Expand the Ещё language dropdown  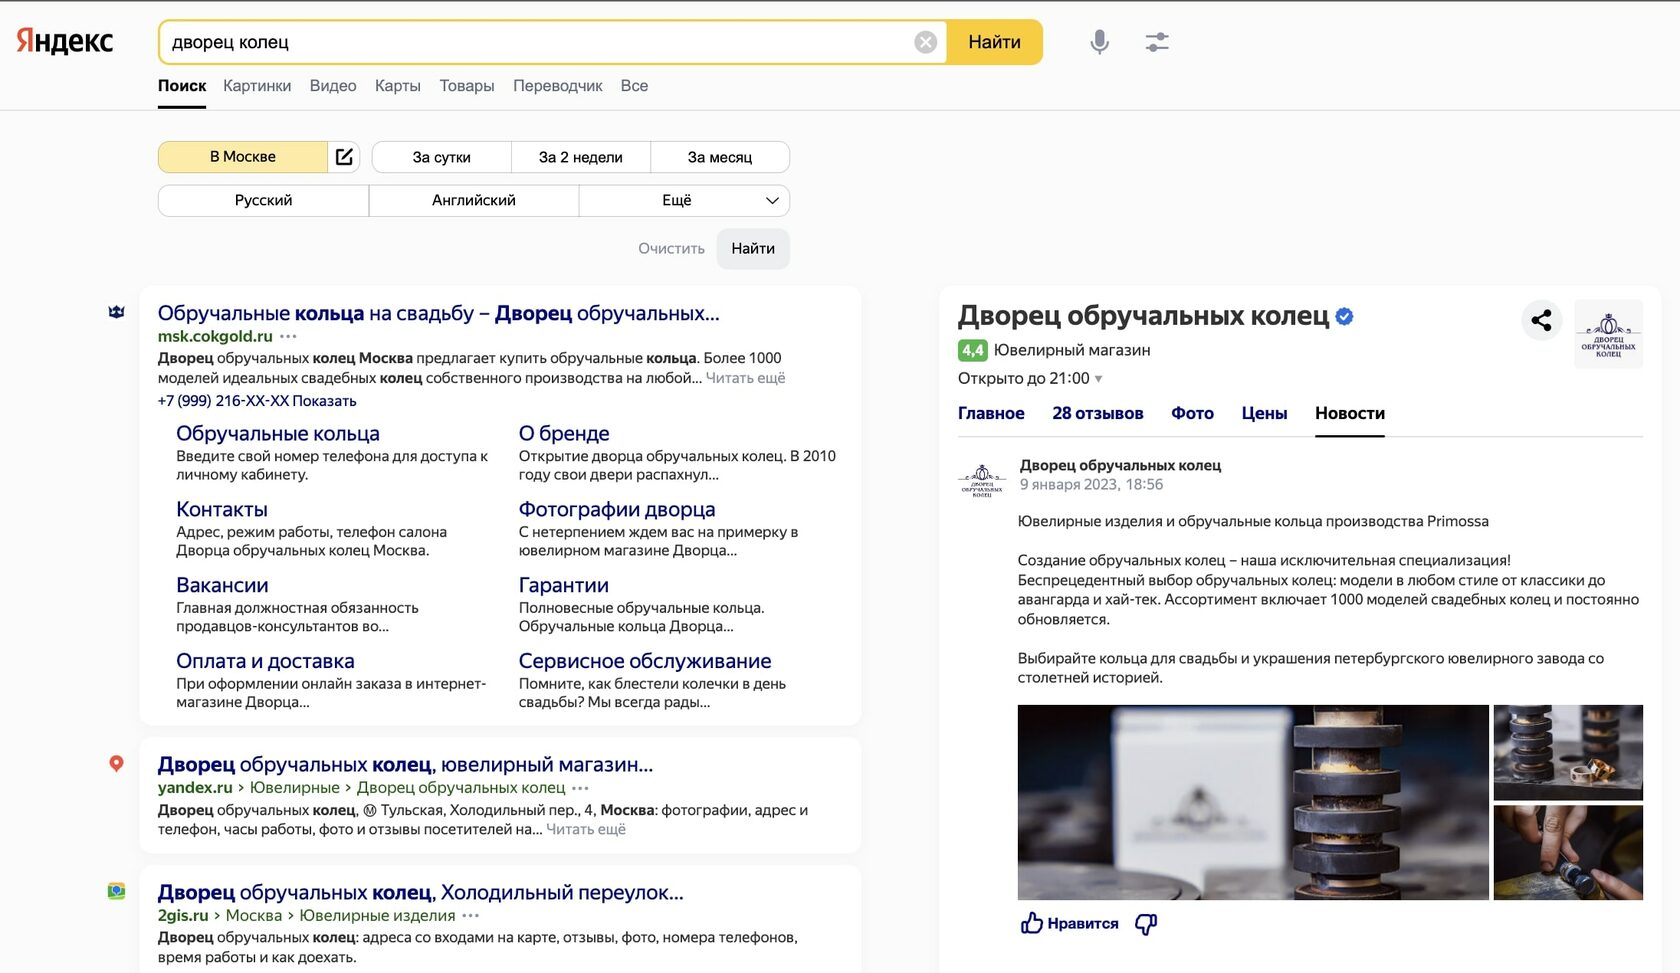pos(684,200)
